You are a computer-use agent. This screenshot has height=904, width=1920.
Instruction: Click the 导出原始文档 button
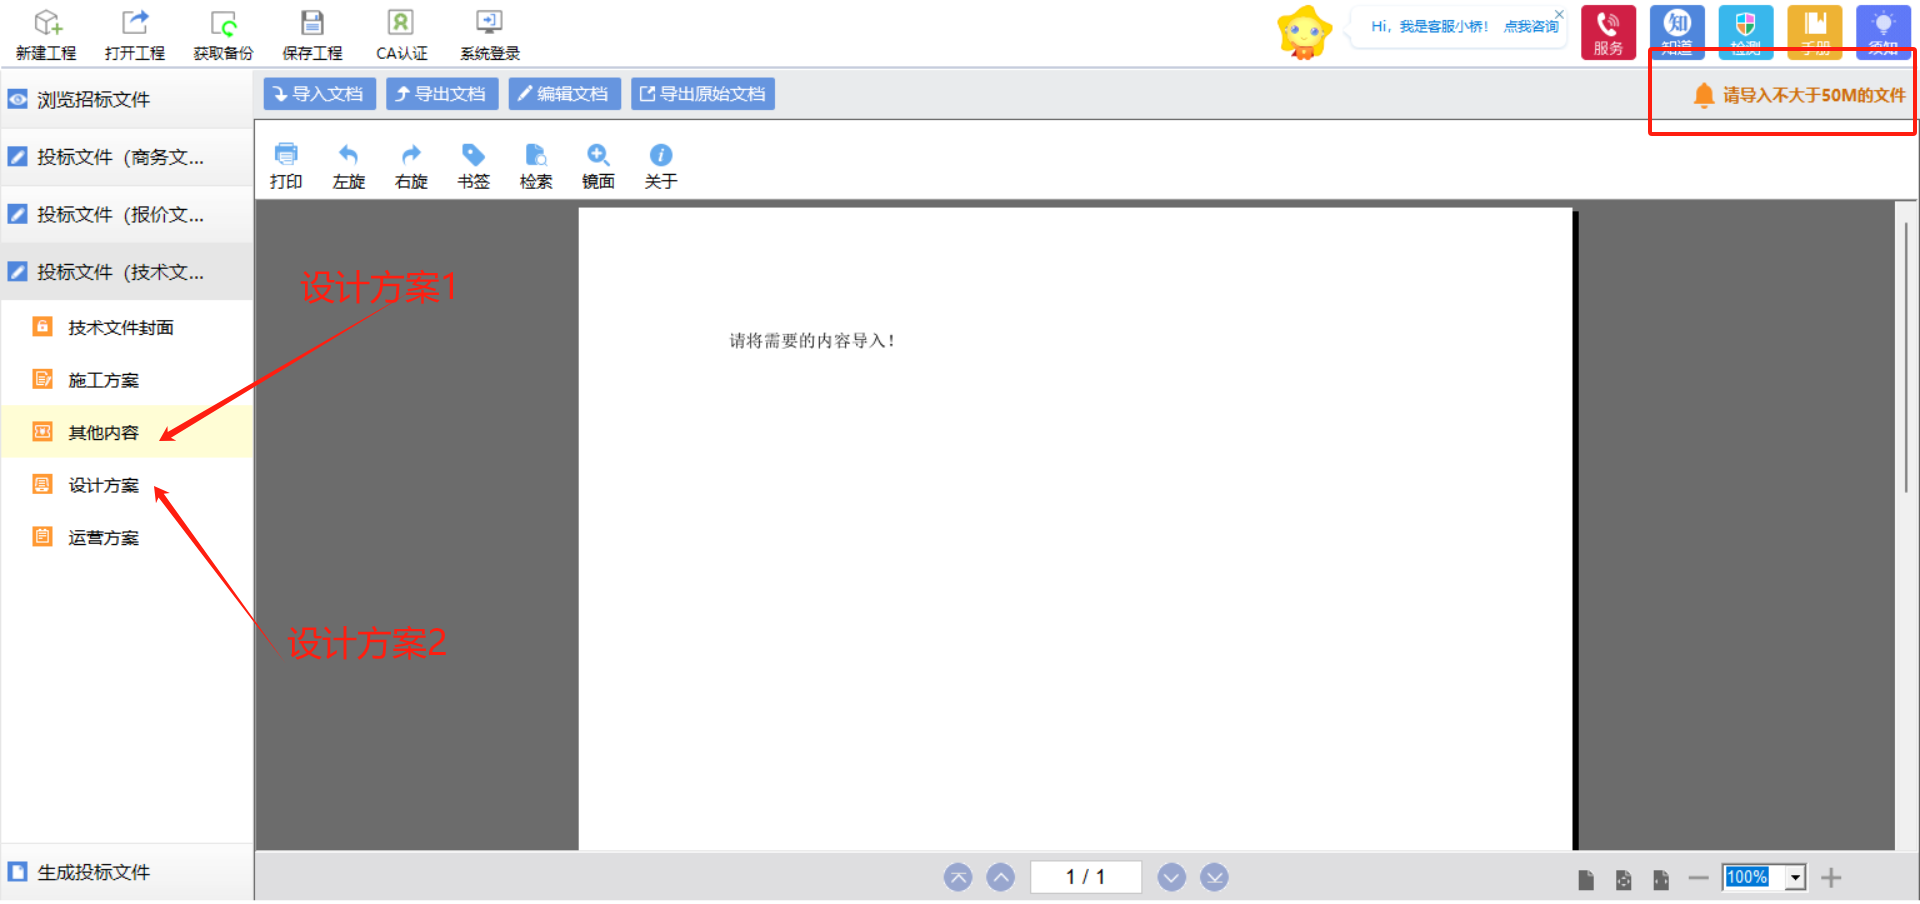click(x=703, y=94)
